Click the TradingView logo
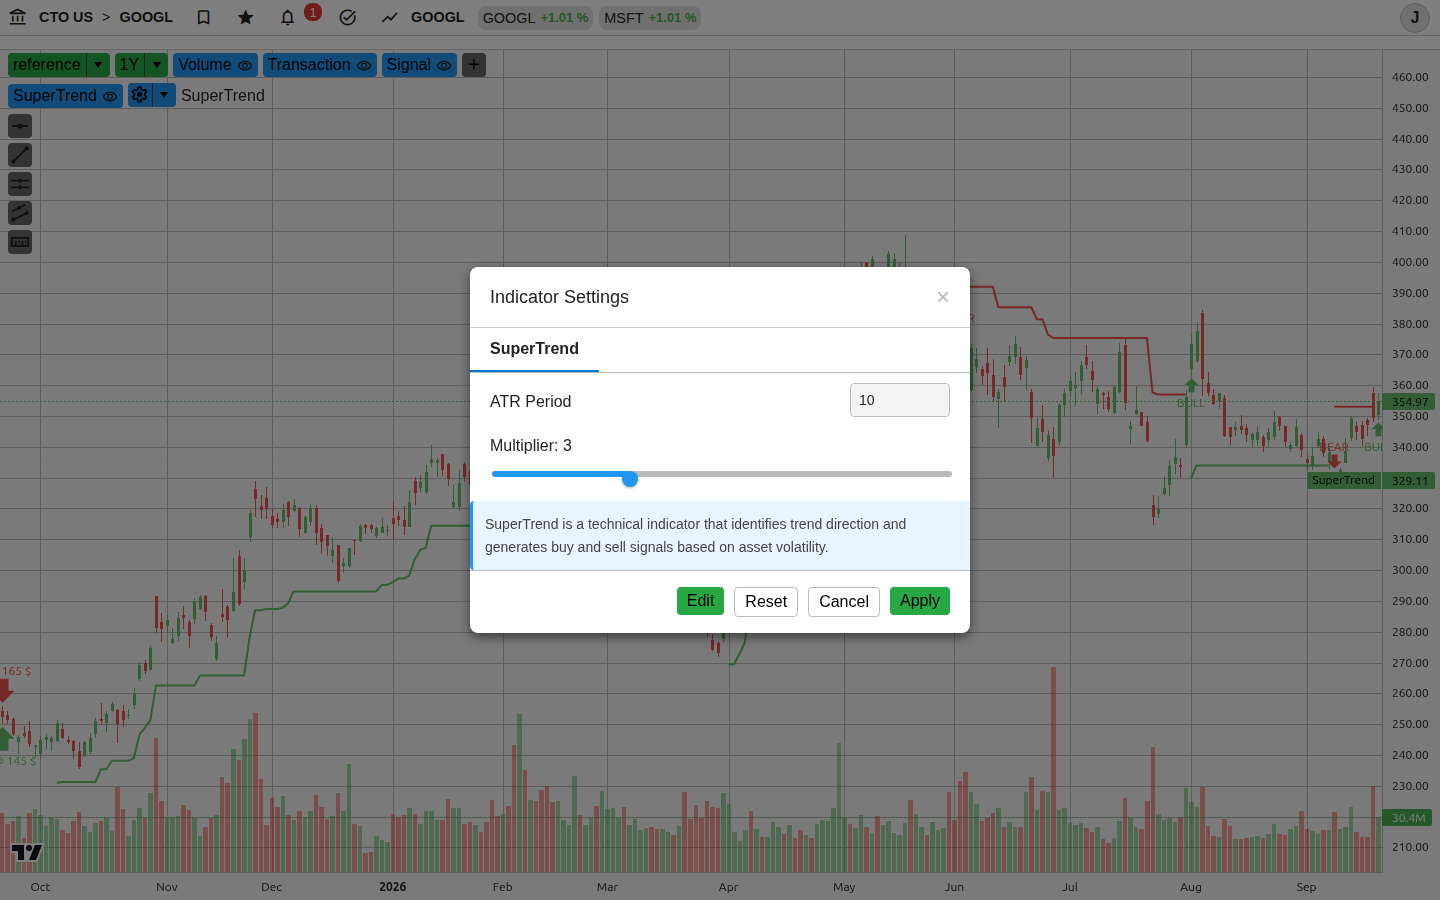Image resolution: width=1440 pixels, height=900 pixels. (x=27, y=852)
